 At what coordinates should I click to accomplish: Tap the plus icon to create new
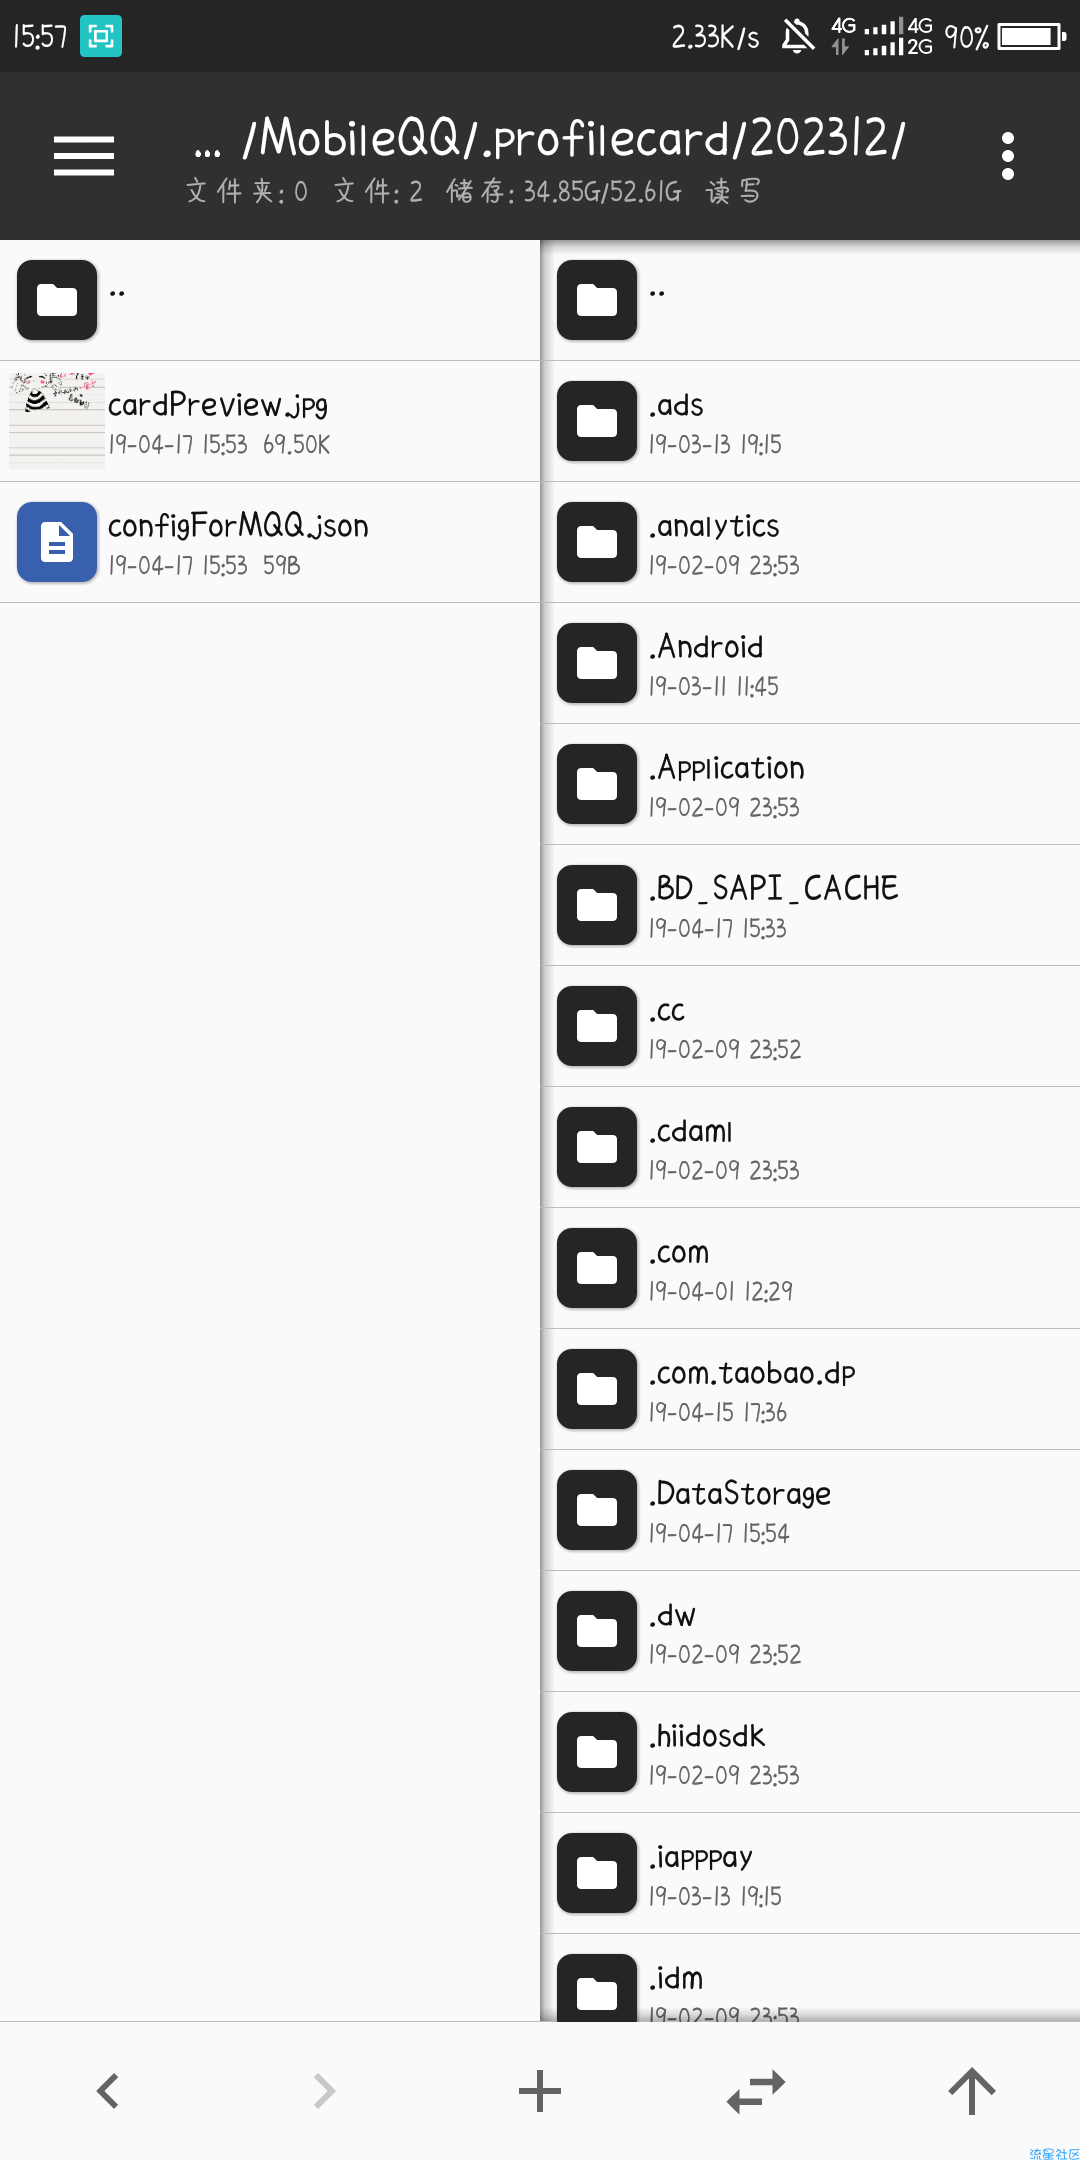point(540,2090)
